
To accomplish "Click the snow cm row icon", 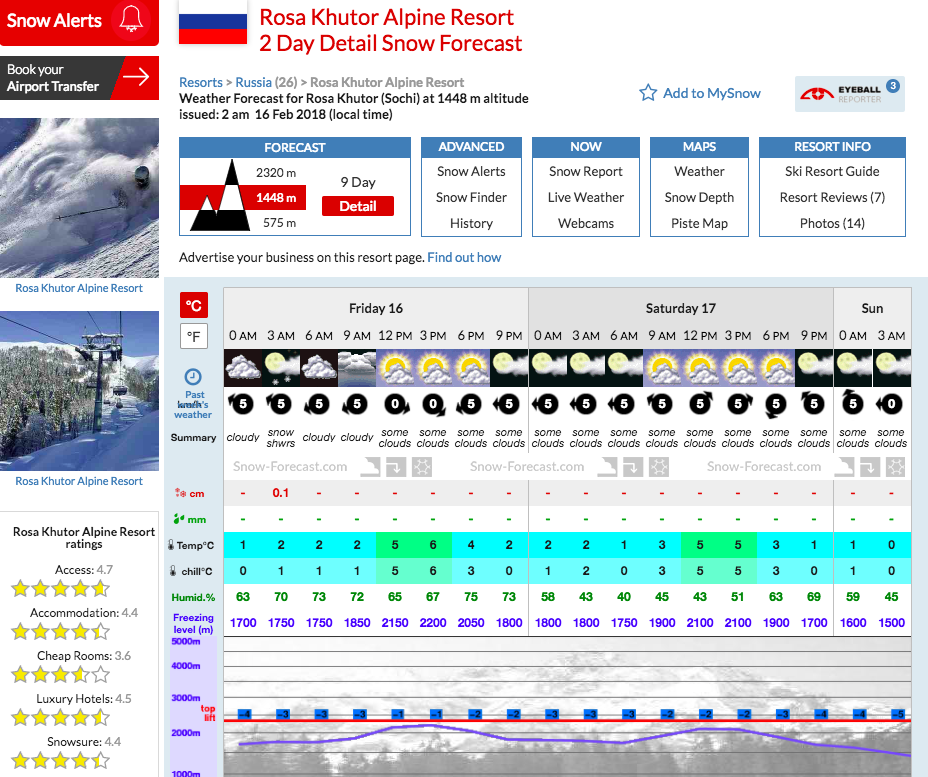I will (x=180, y=493).
